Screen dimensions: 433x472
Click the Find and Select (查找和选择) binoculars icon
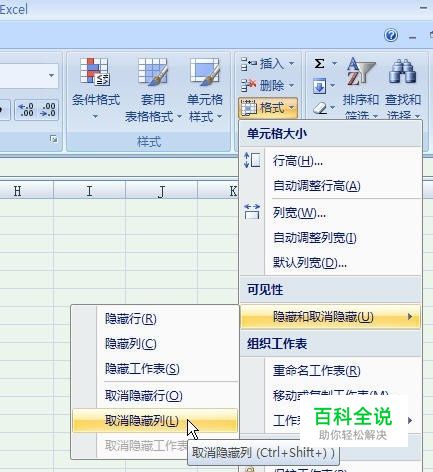402,71
